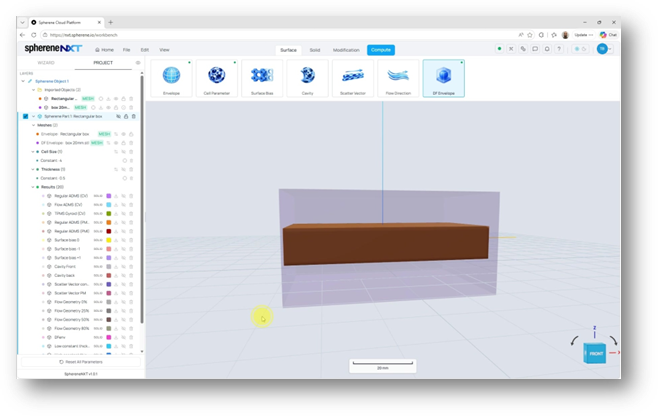This screenshot has width=658, height=416.
Task: Open a new browser tab
Action: tap(111, 22)
